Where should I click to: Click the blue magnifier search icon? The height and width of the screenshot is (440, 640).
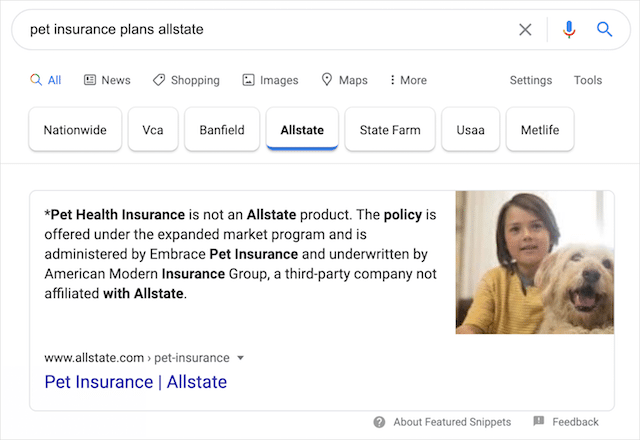(x=604, y=30)
